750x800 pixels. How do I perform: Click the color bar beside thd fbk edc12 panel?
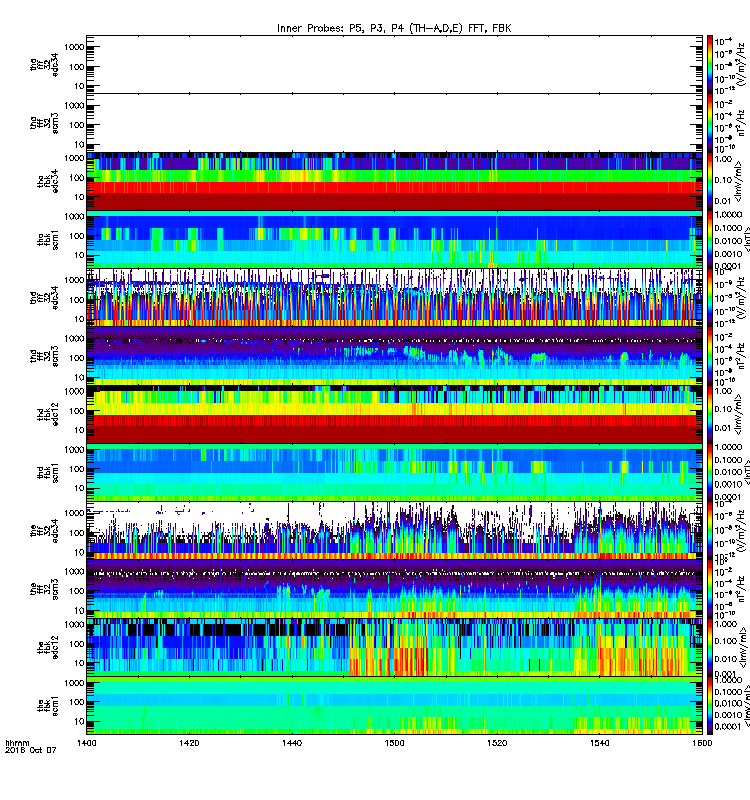pyautogui.click(x=710, y=414)
